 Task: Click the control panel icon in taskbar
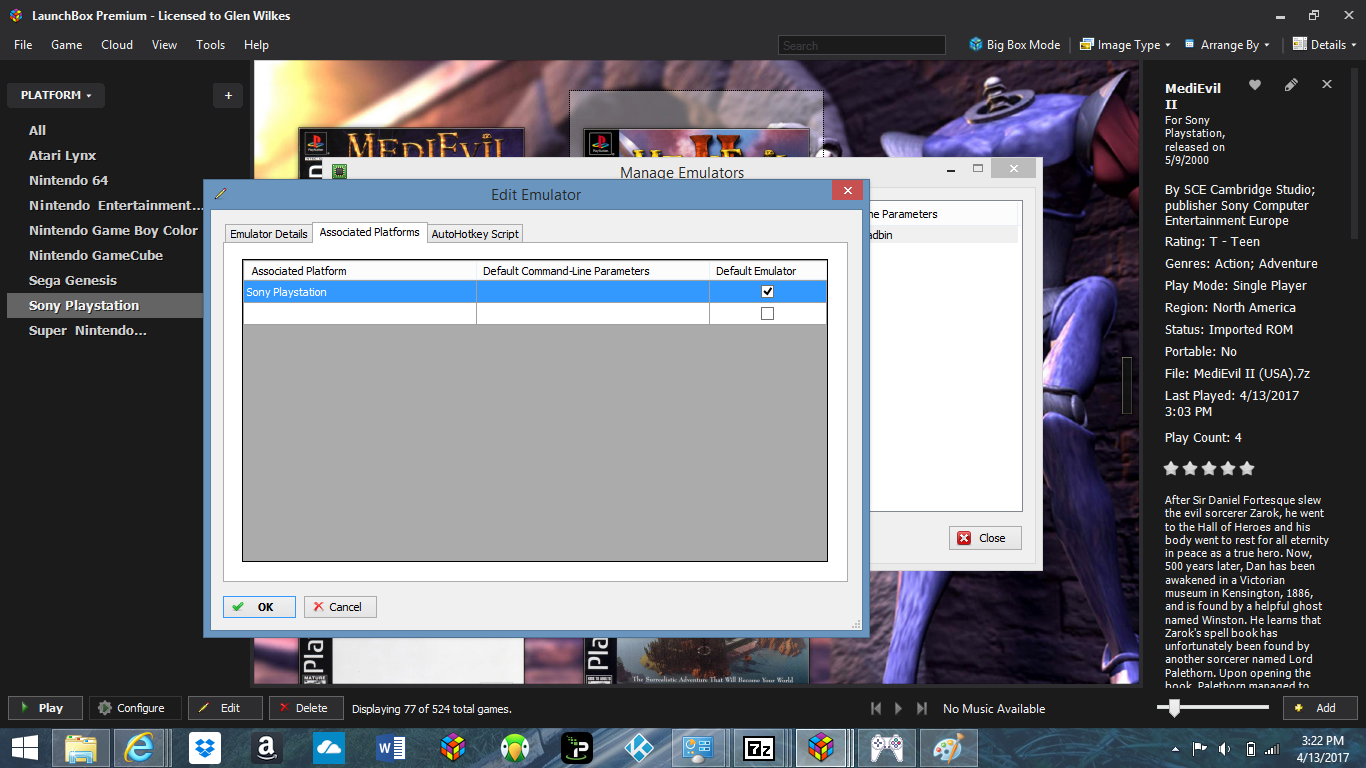[x=697, y=747]
